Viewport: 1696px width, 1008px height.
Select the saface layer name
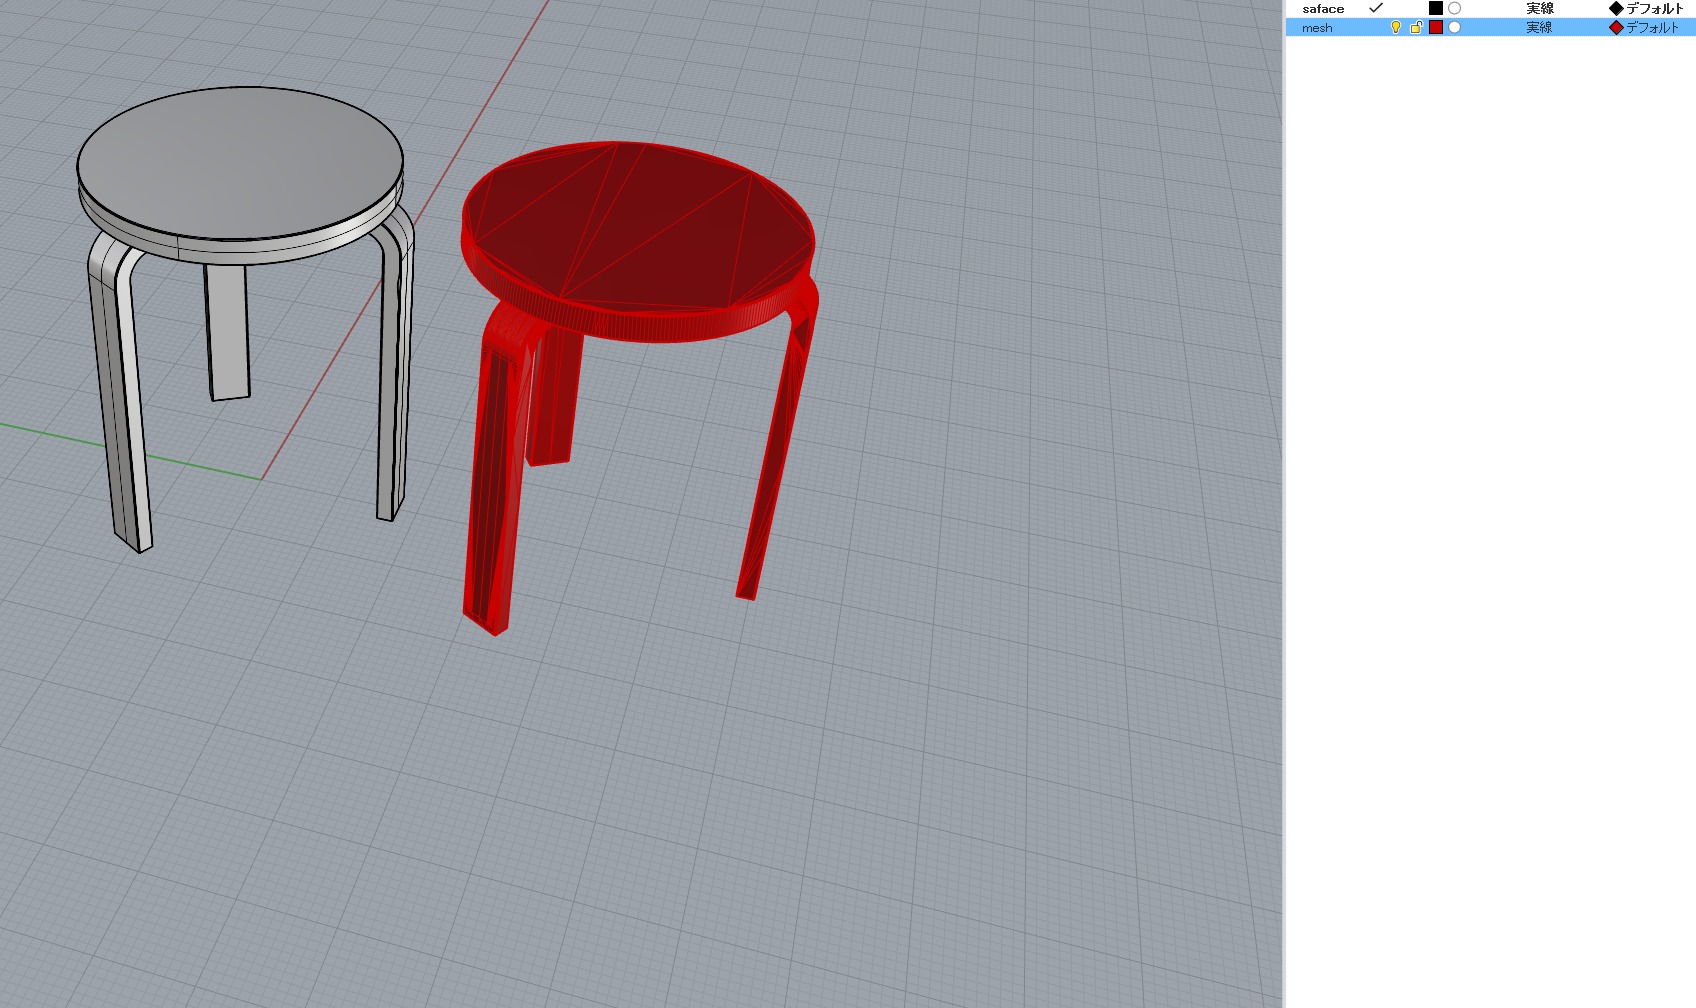click(1322, 9)
